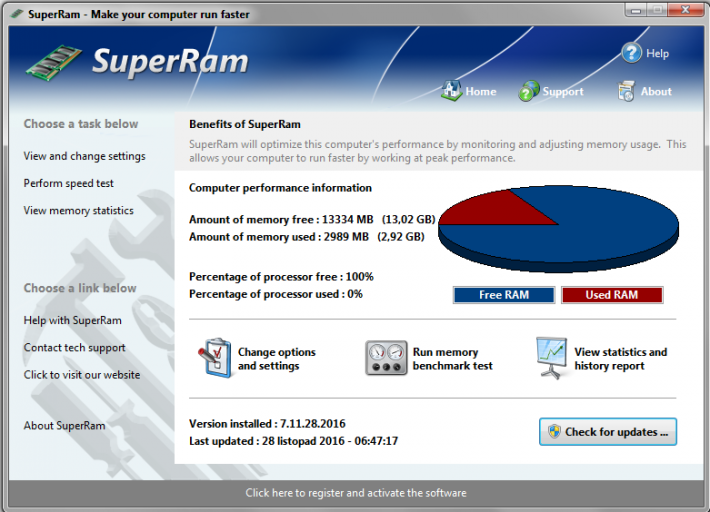Click the Choose a task below heading
The image size is (710, 512).
(81, 124)
